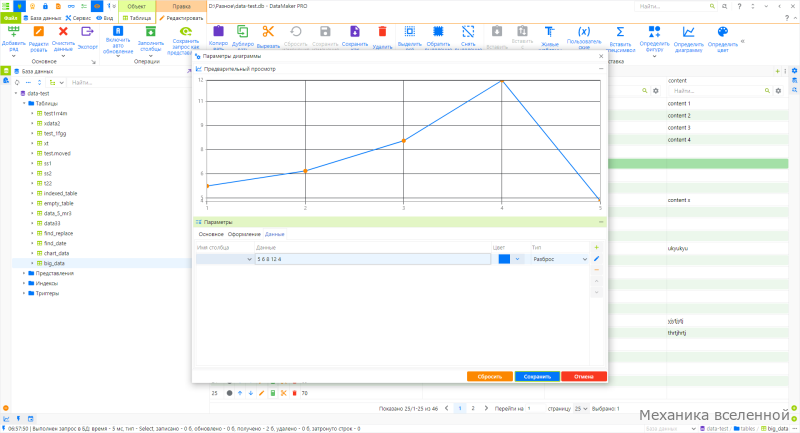Click the Пользовательские (x) variables icon
800x433 pixels.
click(584, 32)
